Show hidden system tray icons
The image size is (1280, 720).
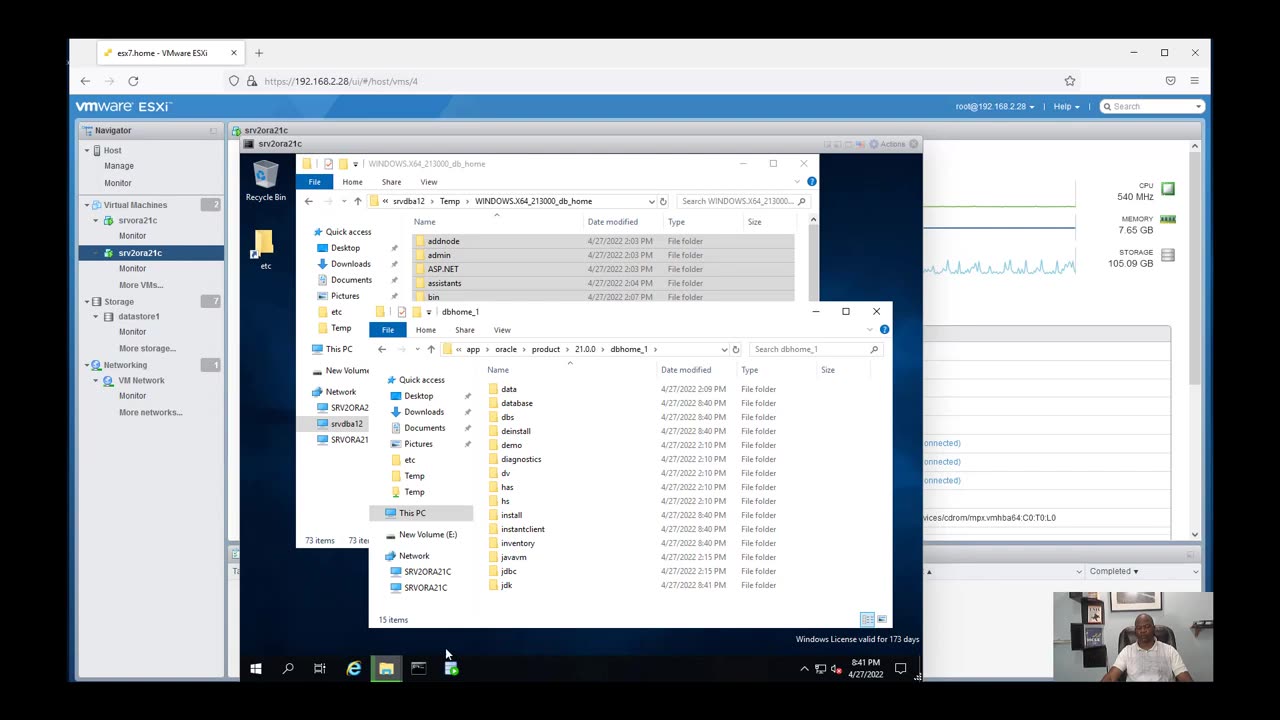coord(804,668)
